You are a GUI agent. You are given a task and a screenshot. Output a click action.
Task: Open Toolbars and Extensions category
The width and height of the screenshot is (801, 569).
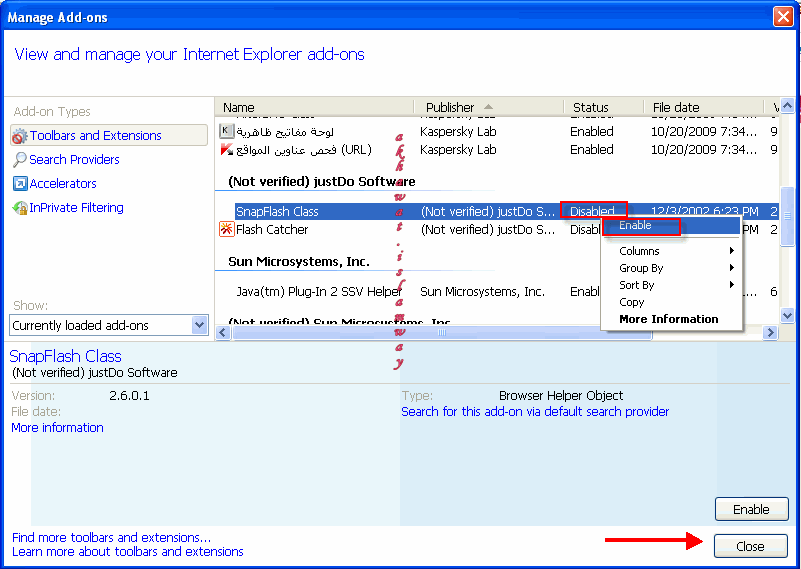[109, 135]
